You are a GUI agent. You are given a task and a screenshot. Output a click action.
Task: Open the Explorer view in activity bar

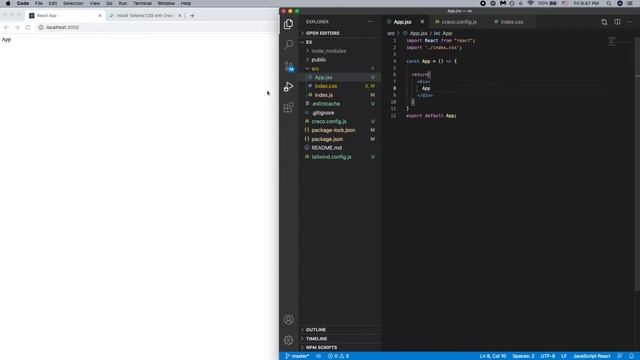(289, 24)
